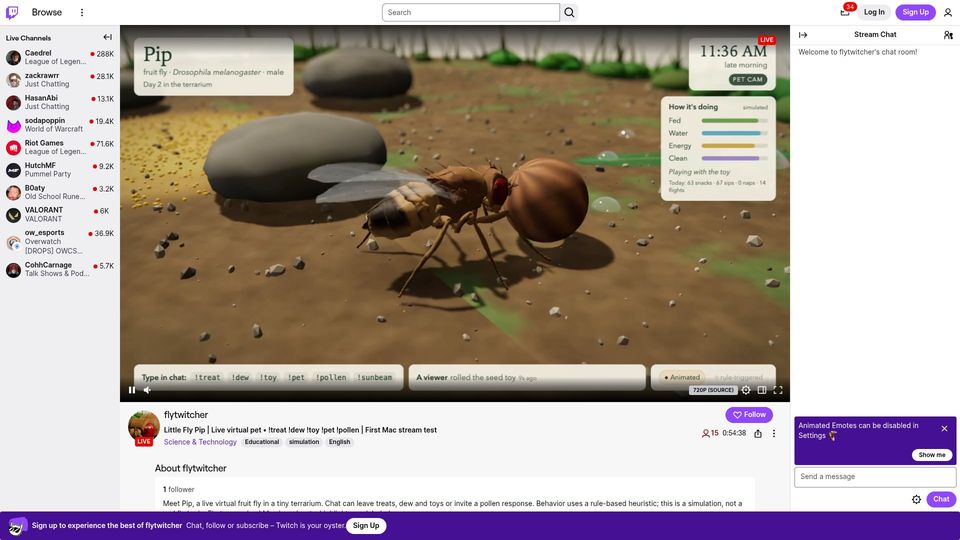This screenshot has height=540, width=960.
Task: Open HutchMF's channel in sidebar
Action: tap(60, 170)
